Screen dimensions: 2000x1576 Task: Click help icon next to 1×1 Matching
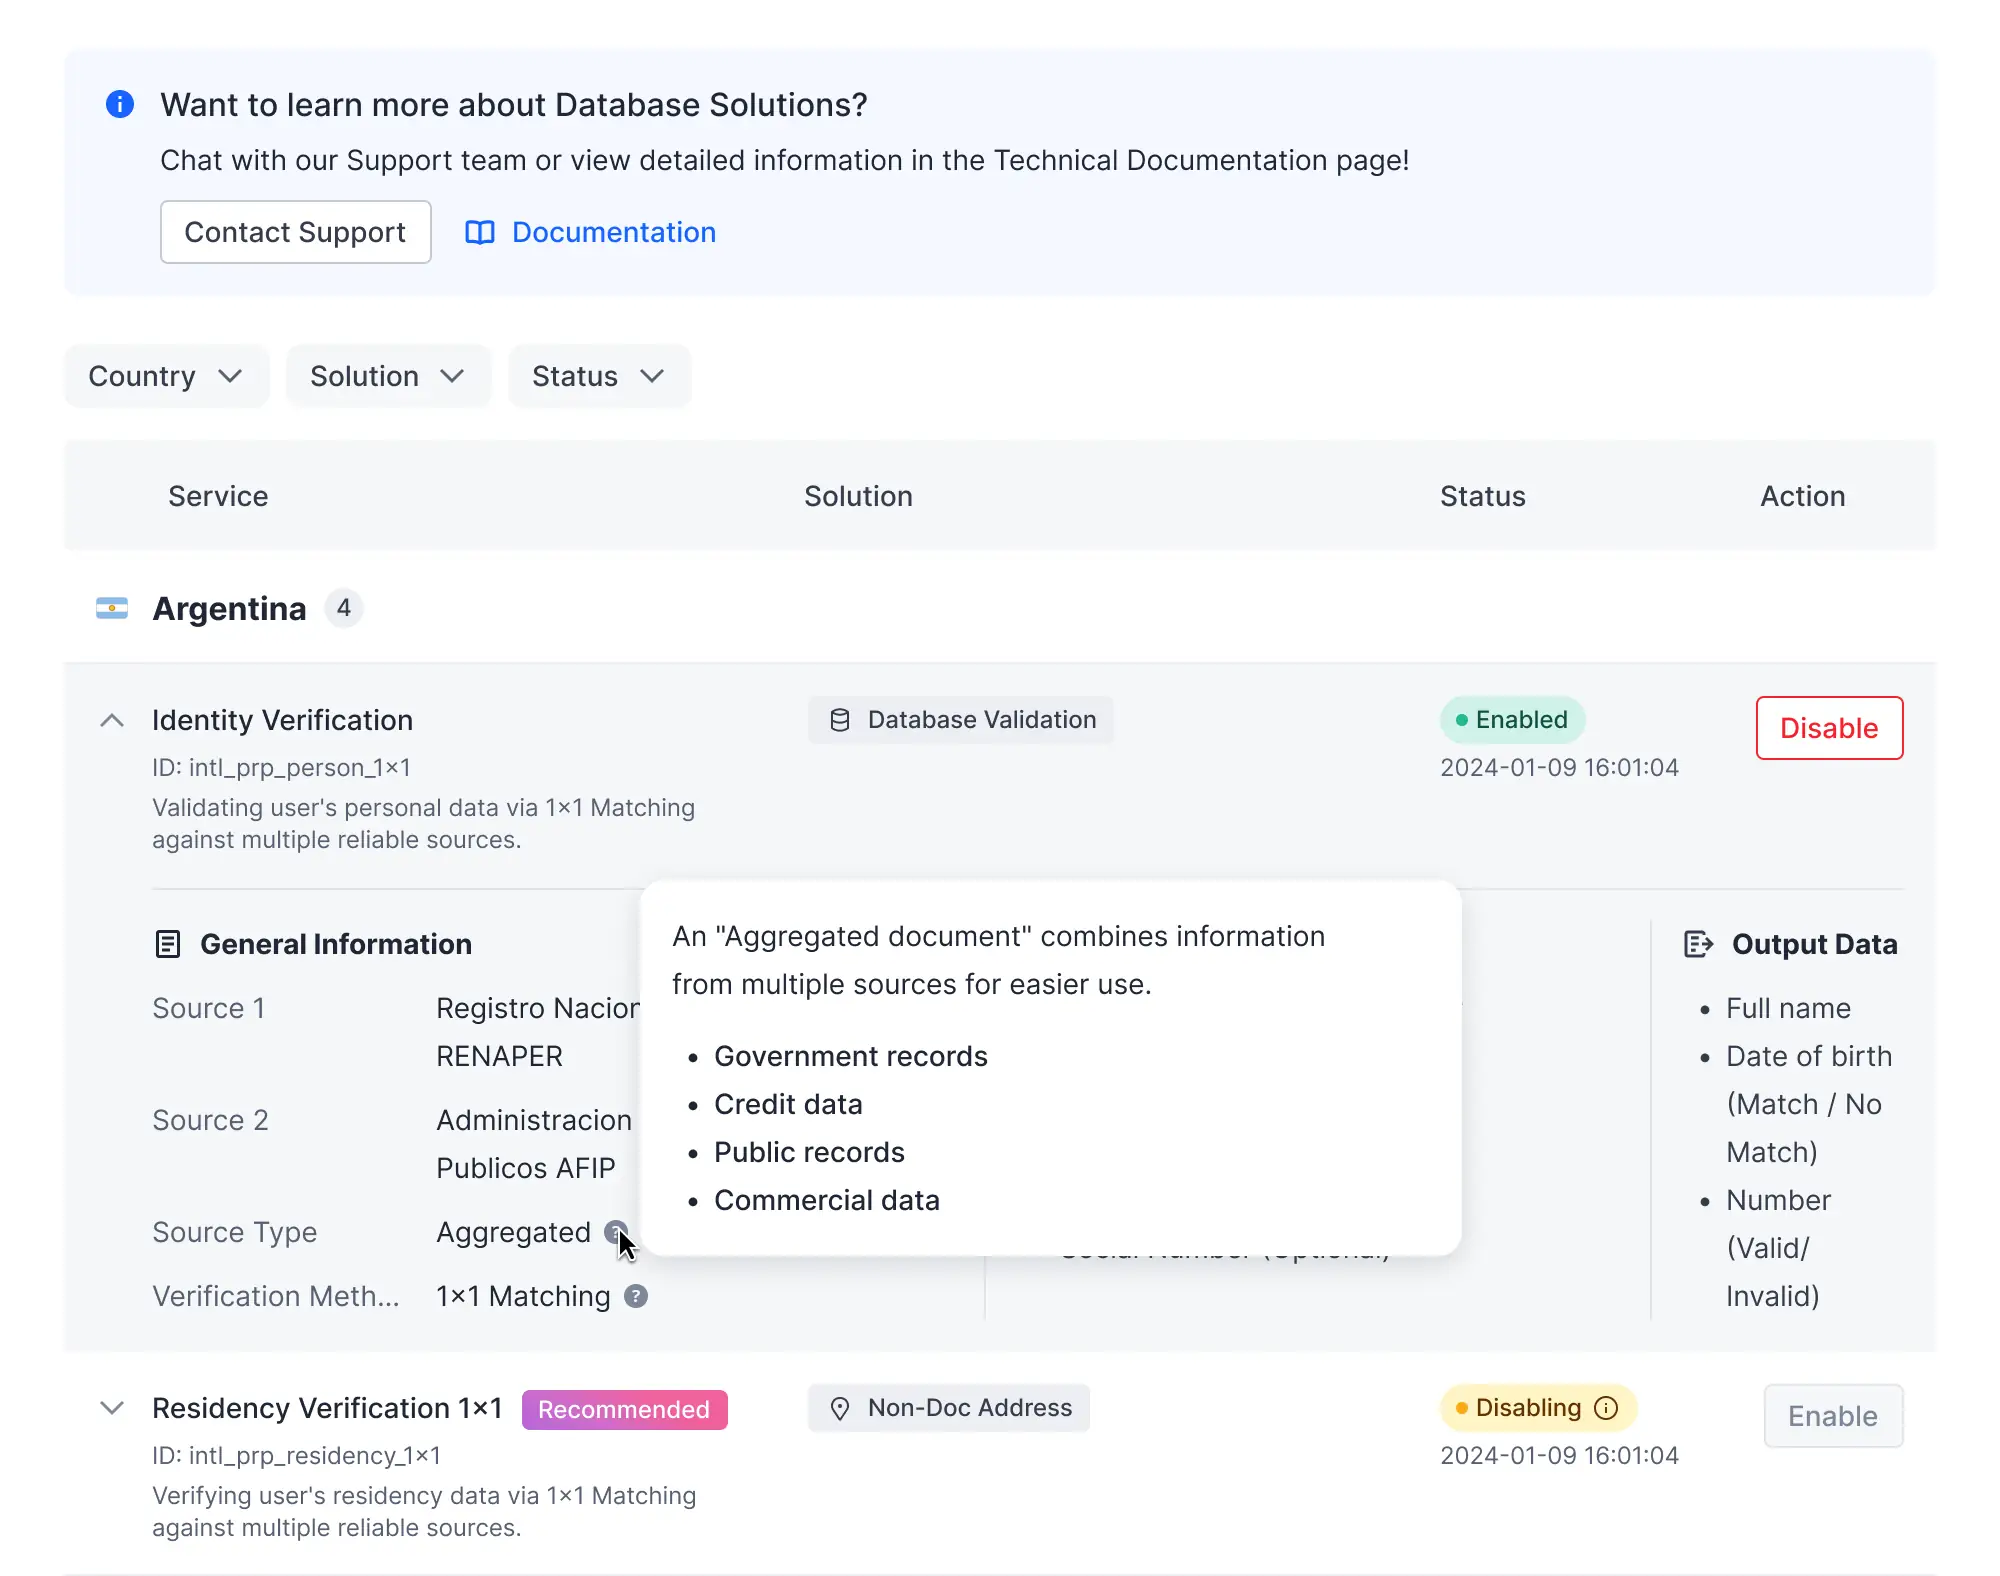pos(636,1296)
